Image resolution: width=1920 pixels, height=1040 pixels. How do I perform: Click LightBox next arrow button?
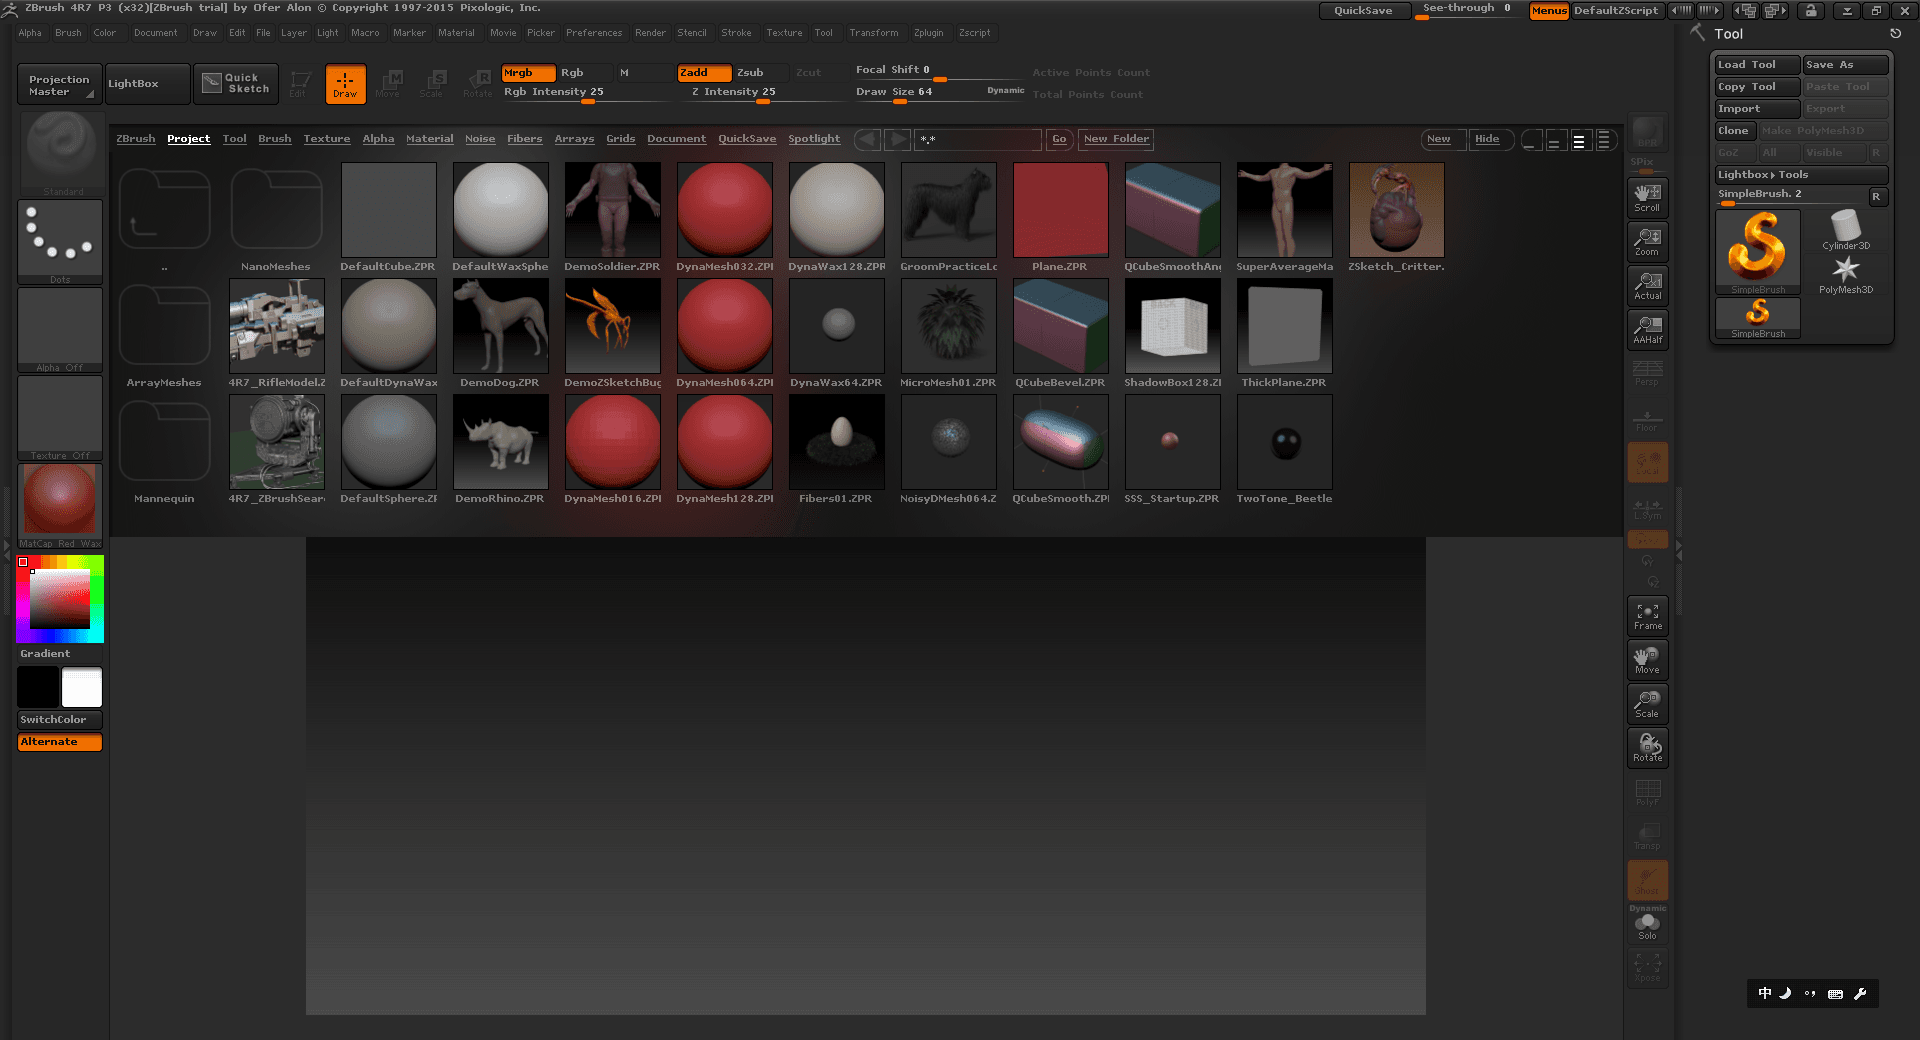[x=898, y=139]
